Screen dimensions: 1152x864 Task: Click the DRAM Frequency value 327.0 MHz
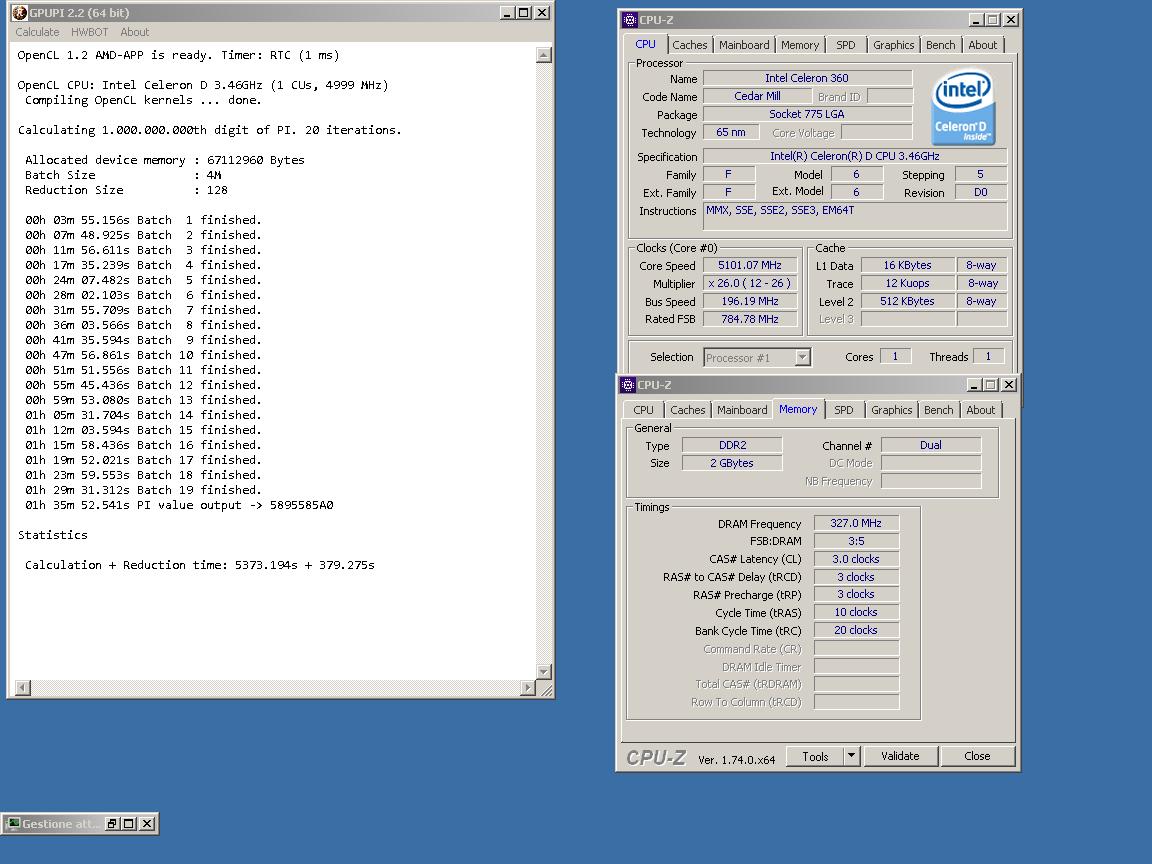pyautogui.click(x=856, y=523)
